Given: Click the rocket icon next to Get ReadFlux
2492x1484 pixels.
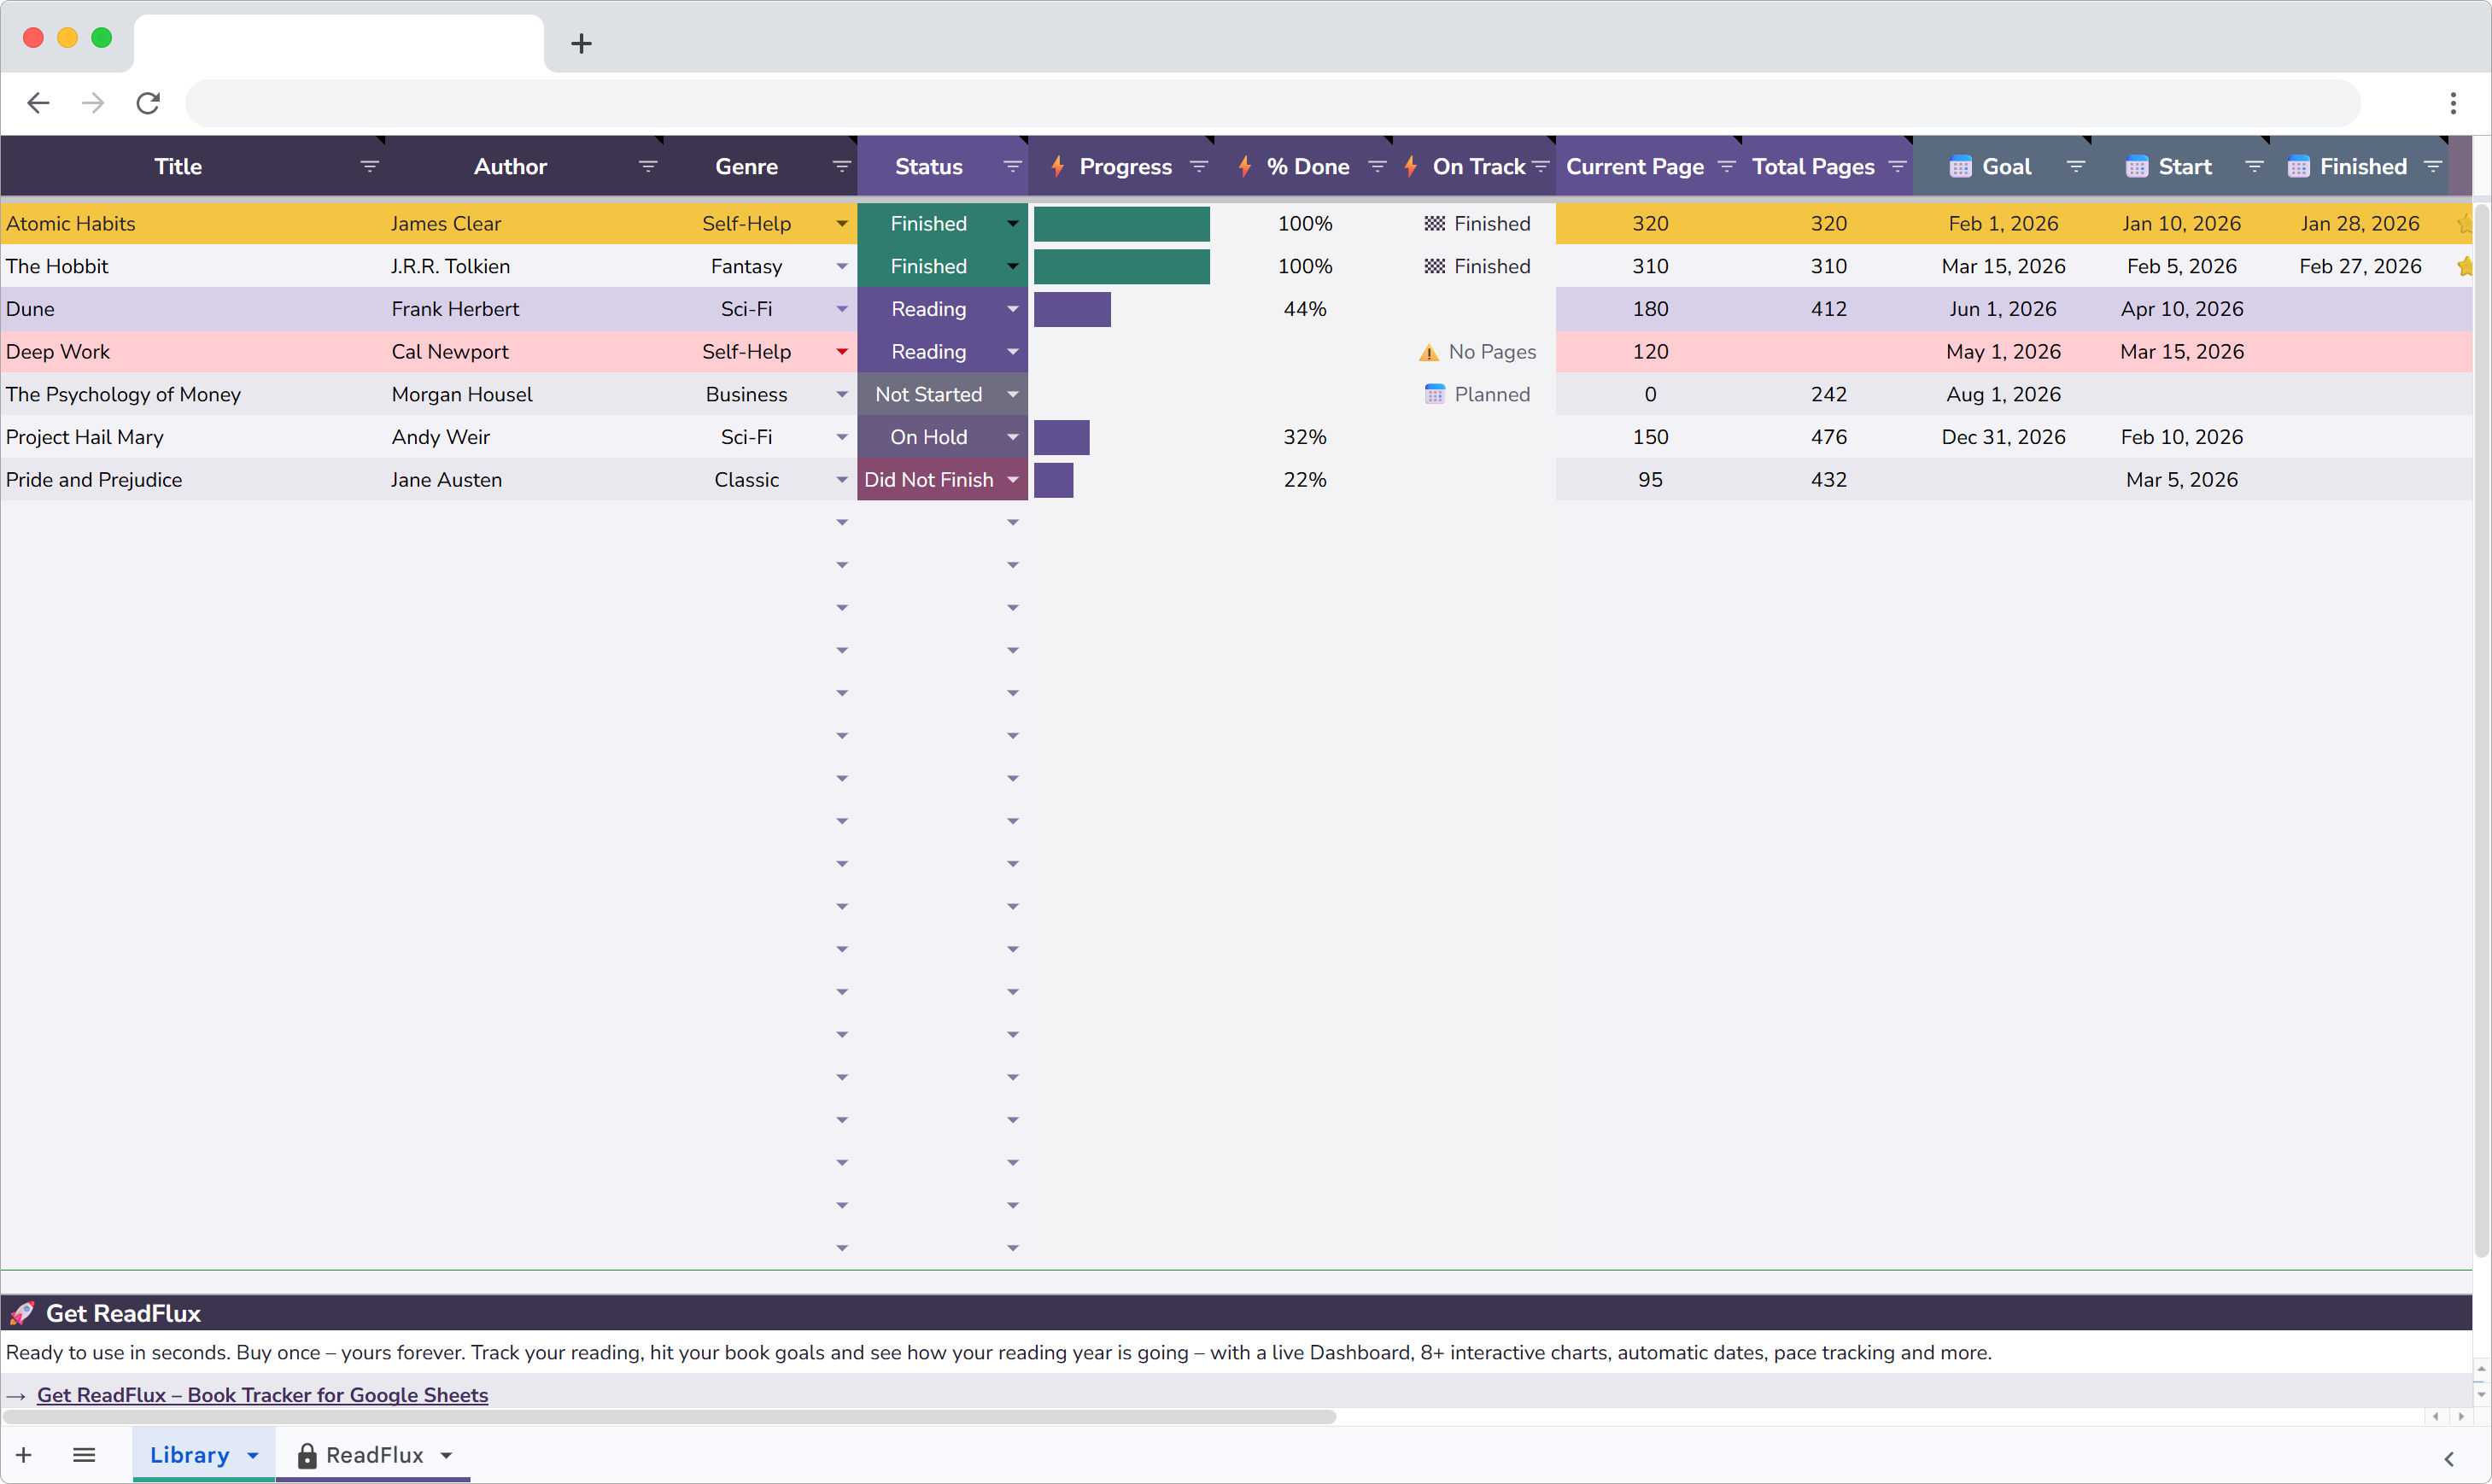Looking at the screenshot, I should coord(22,1313).
